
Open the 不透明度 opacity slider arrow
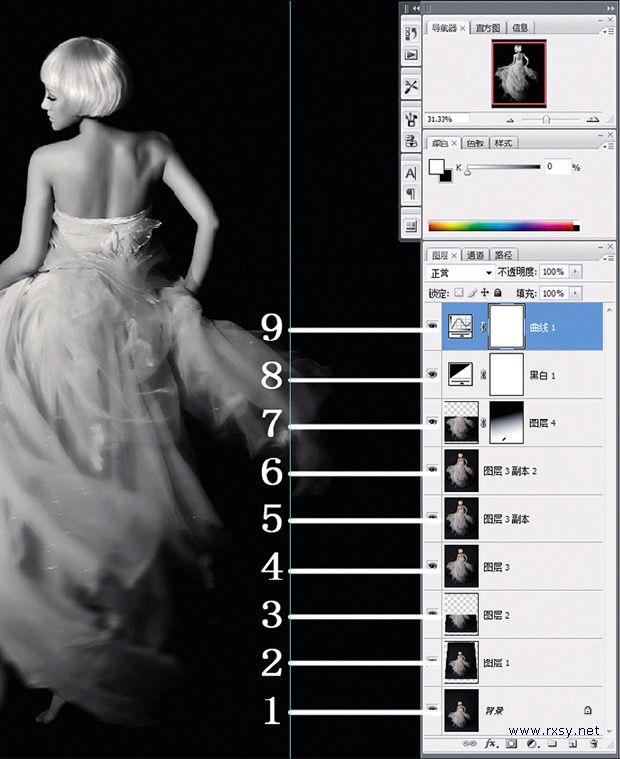(575, 272)
